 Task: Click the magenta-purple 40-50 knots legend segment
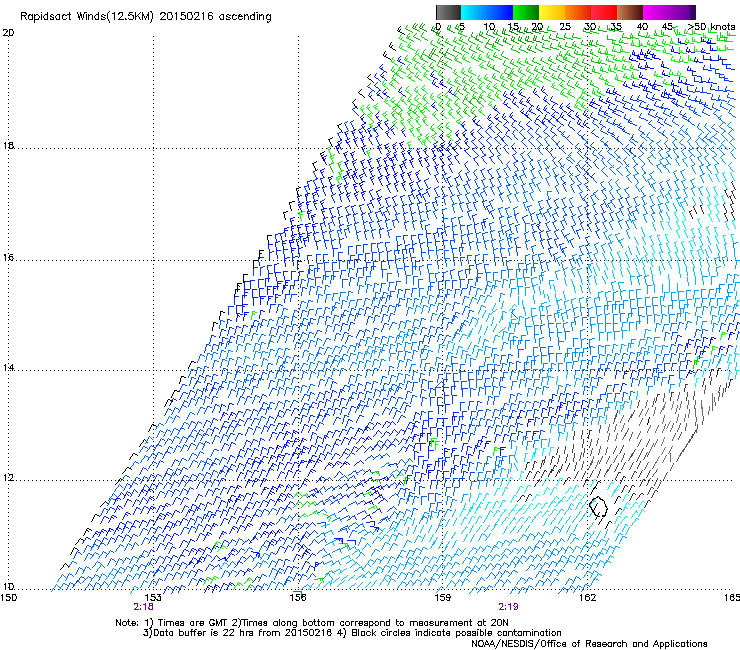coord(669,12)
